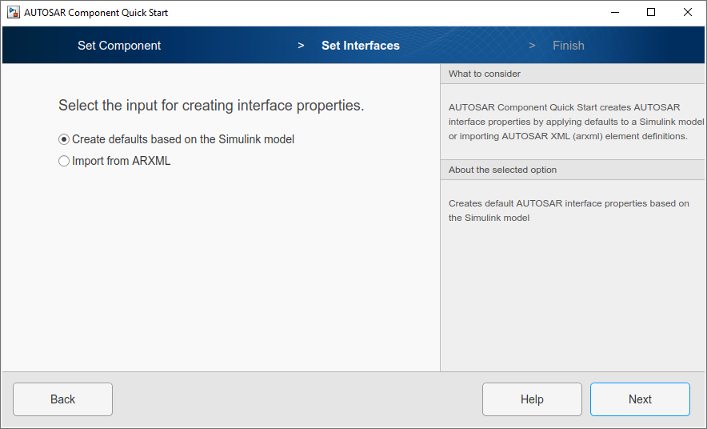
Task: Click the Select the input heading text
Action: (211, 105)
